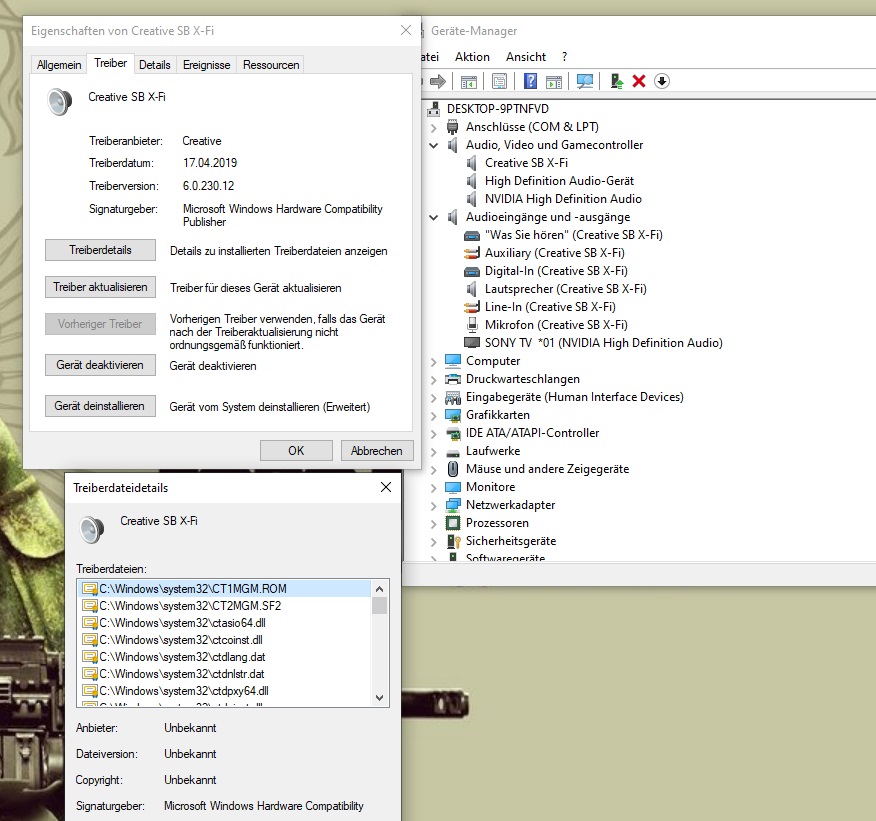
Task: Select ctdlang.dat driver file
Action: [224, 657]
